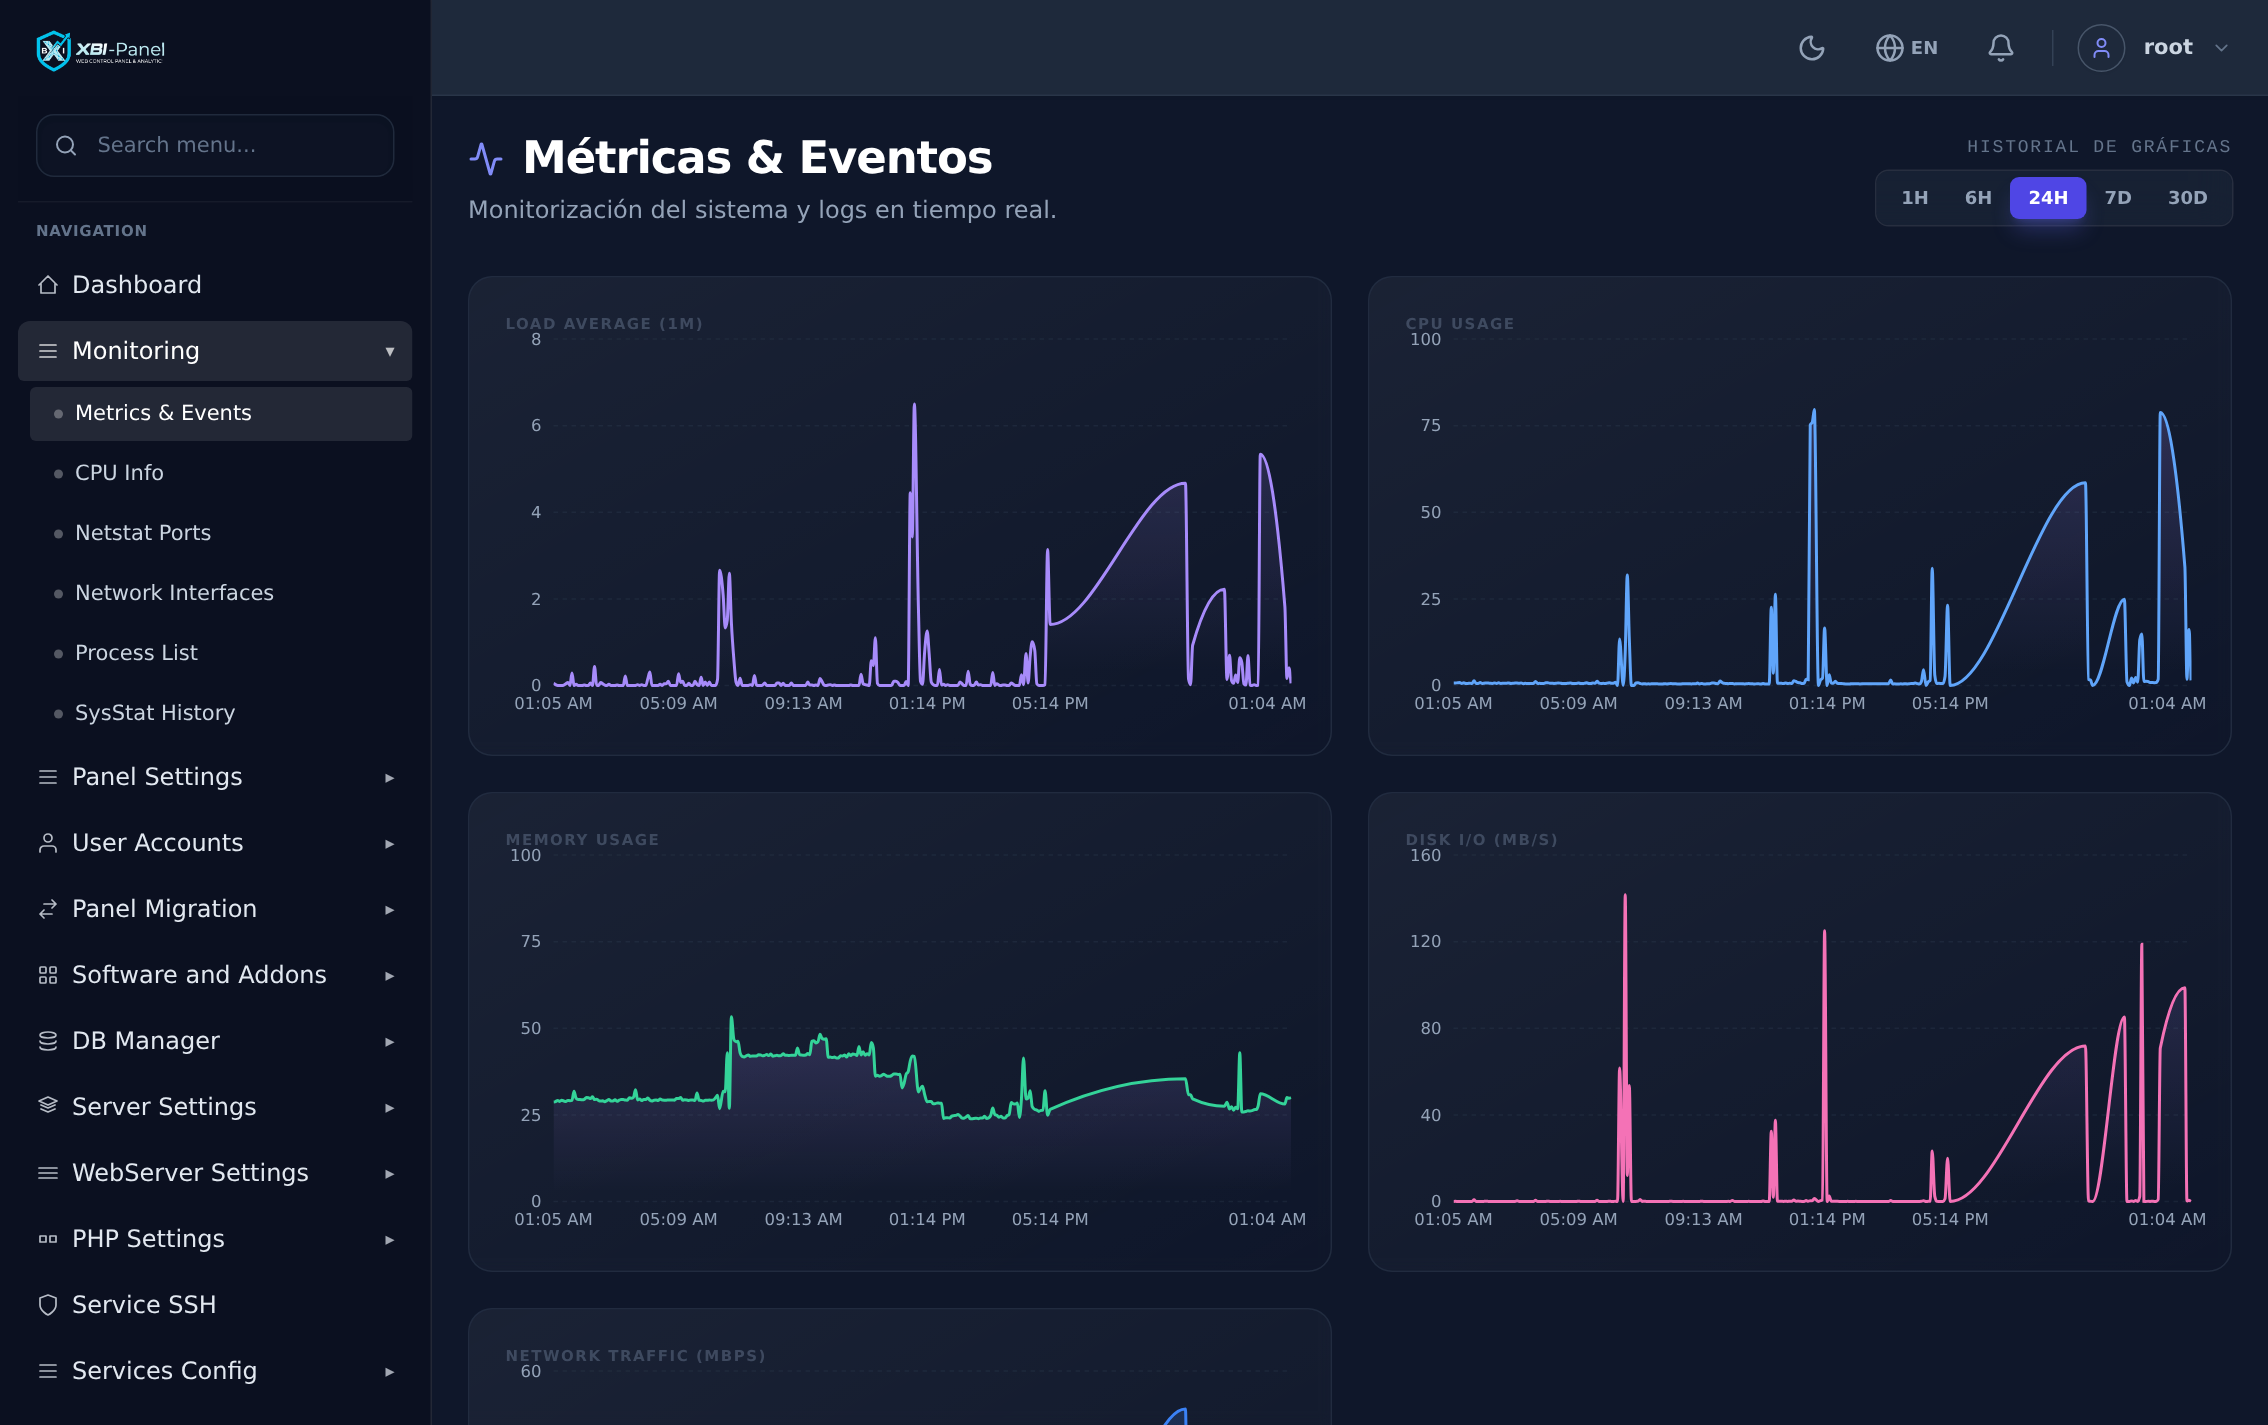The image size is (2268, 1425).
Task: Select the 7D history range
Action: [x=2117, y=198]
